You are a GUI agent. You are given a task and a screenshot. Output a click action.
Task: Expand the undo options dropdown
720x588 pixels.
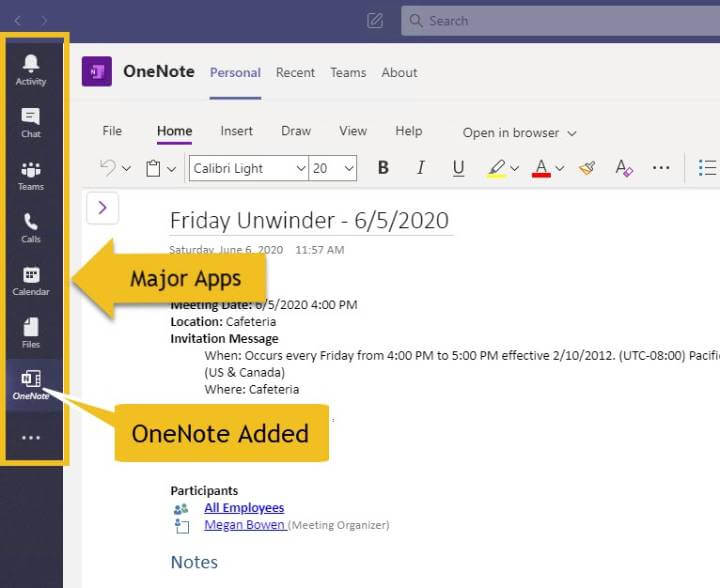pos(126,169)
